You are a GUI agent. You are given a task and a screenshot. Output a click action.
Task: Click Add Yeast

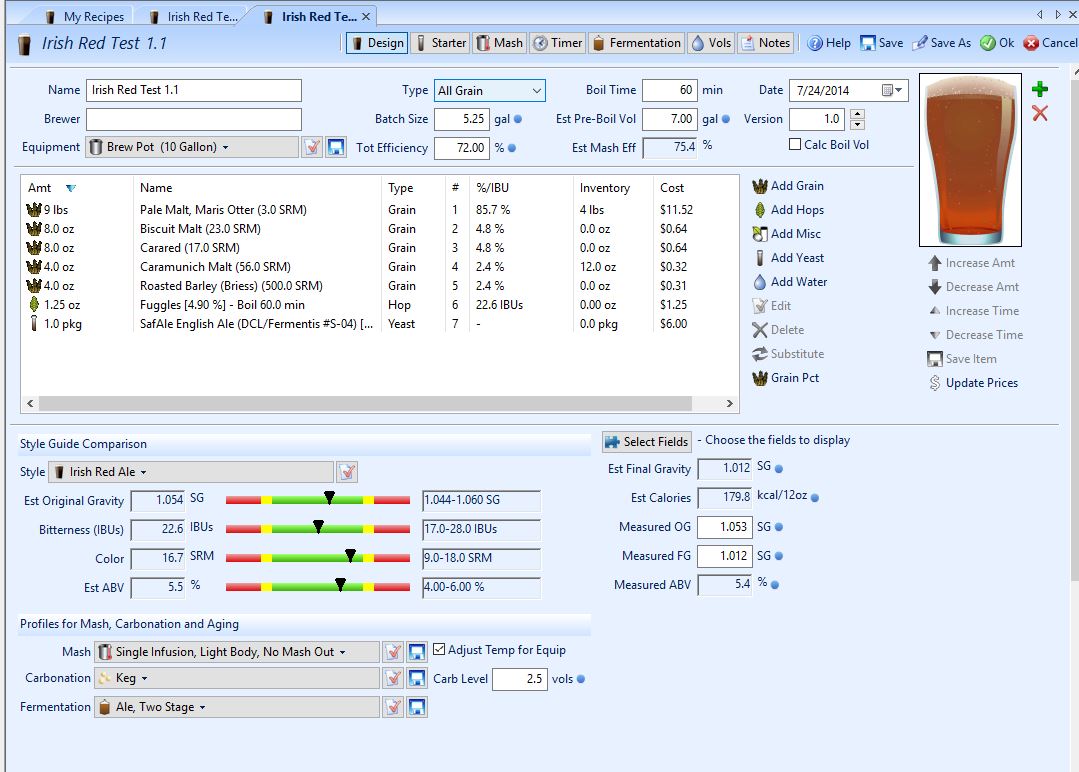pos(788,258)
